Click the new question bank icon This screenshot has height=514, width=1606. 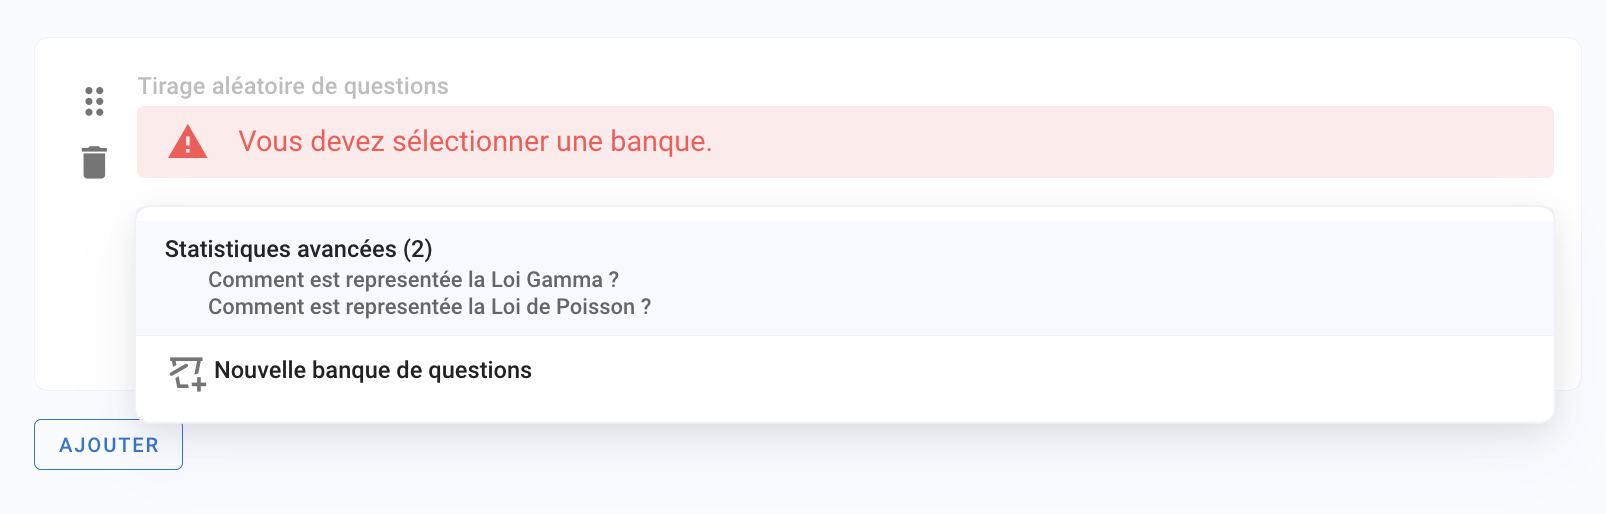(187, 373)
